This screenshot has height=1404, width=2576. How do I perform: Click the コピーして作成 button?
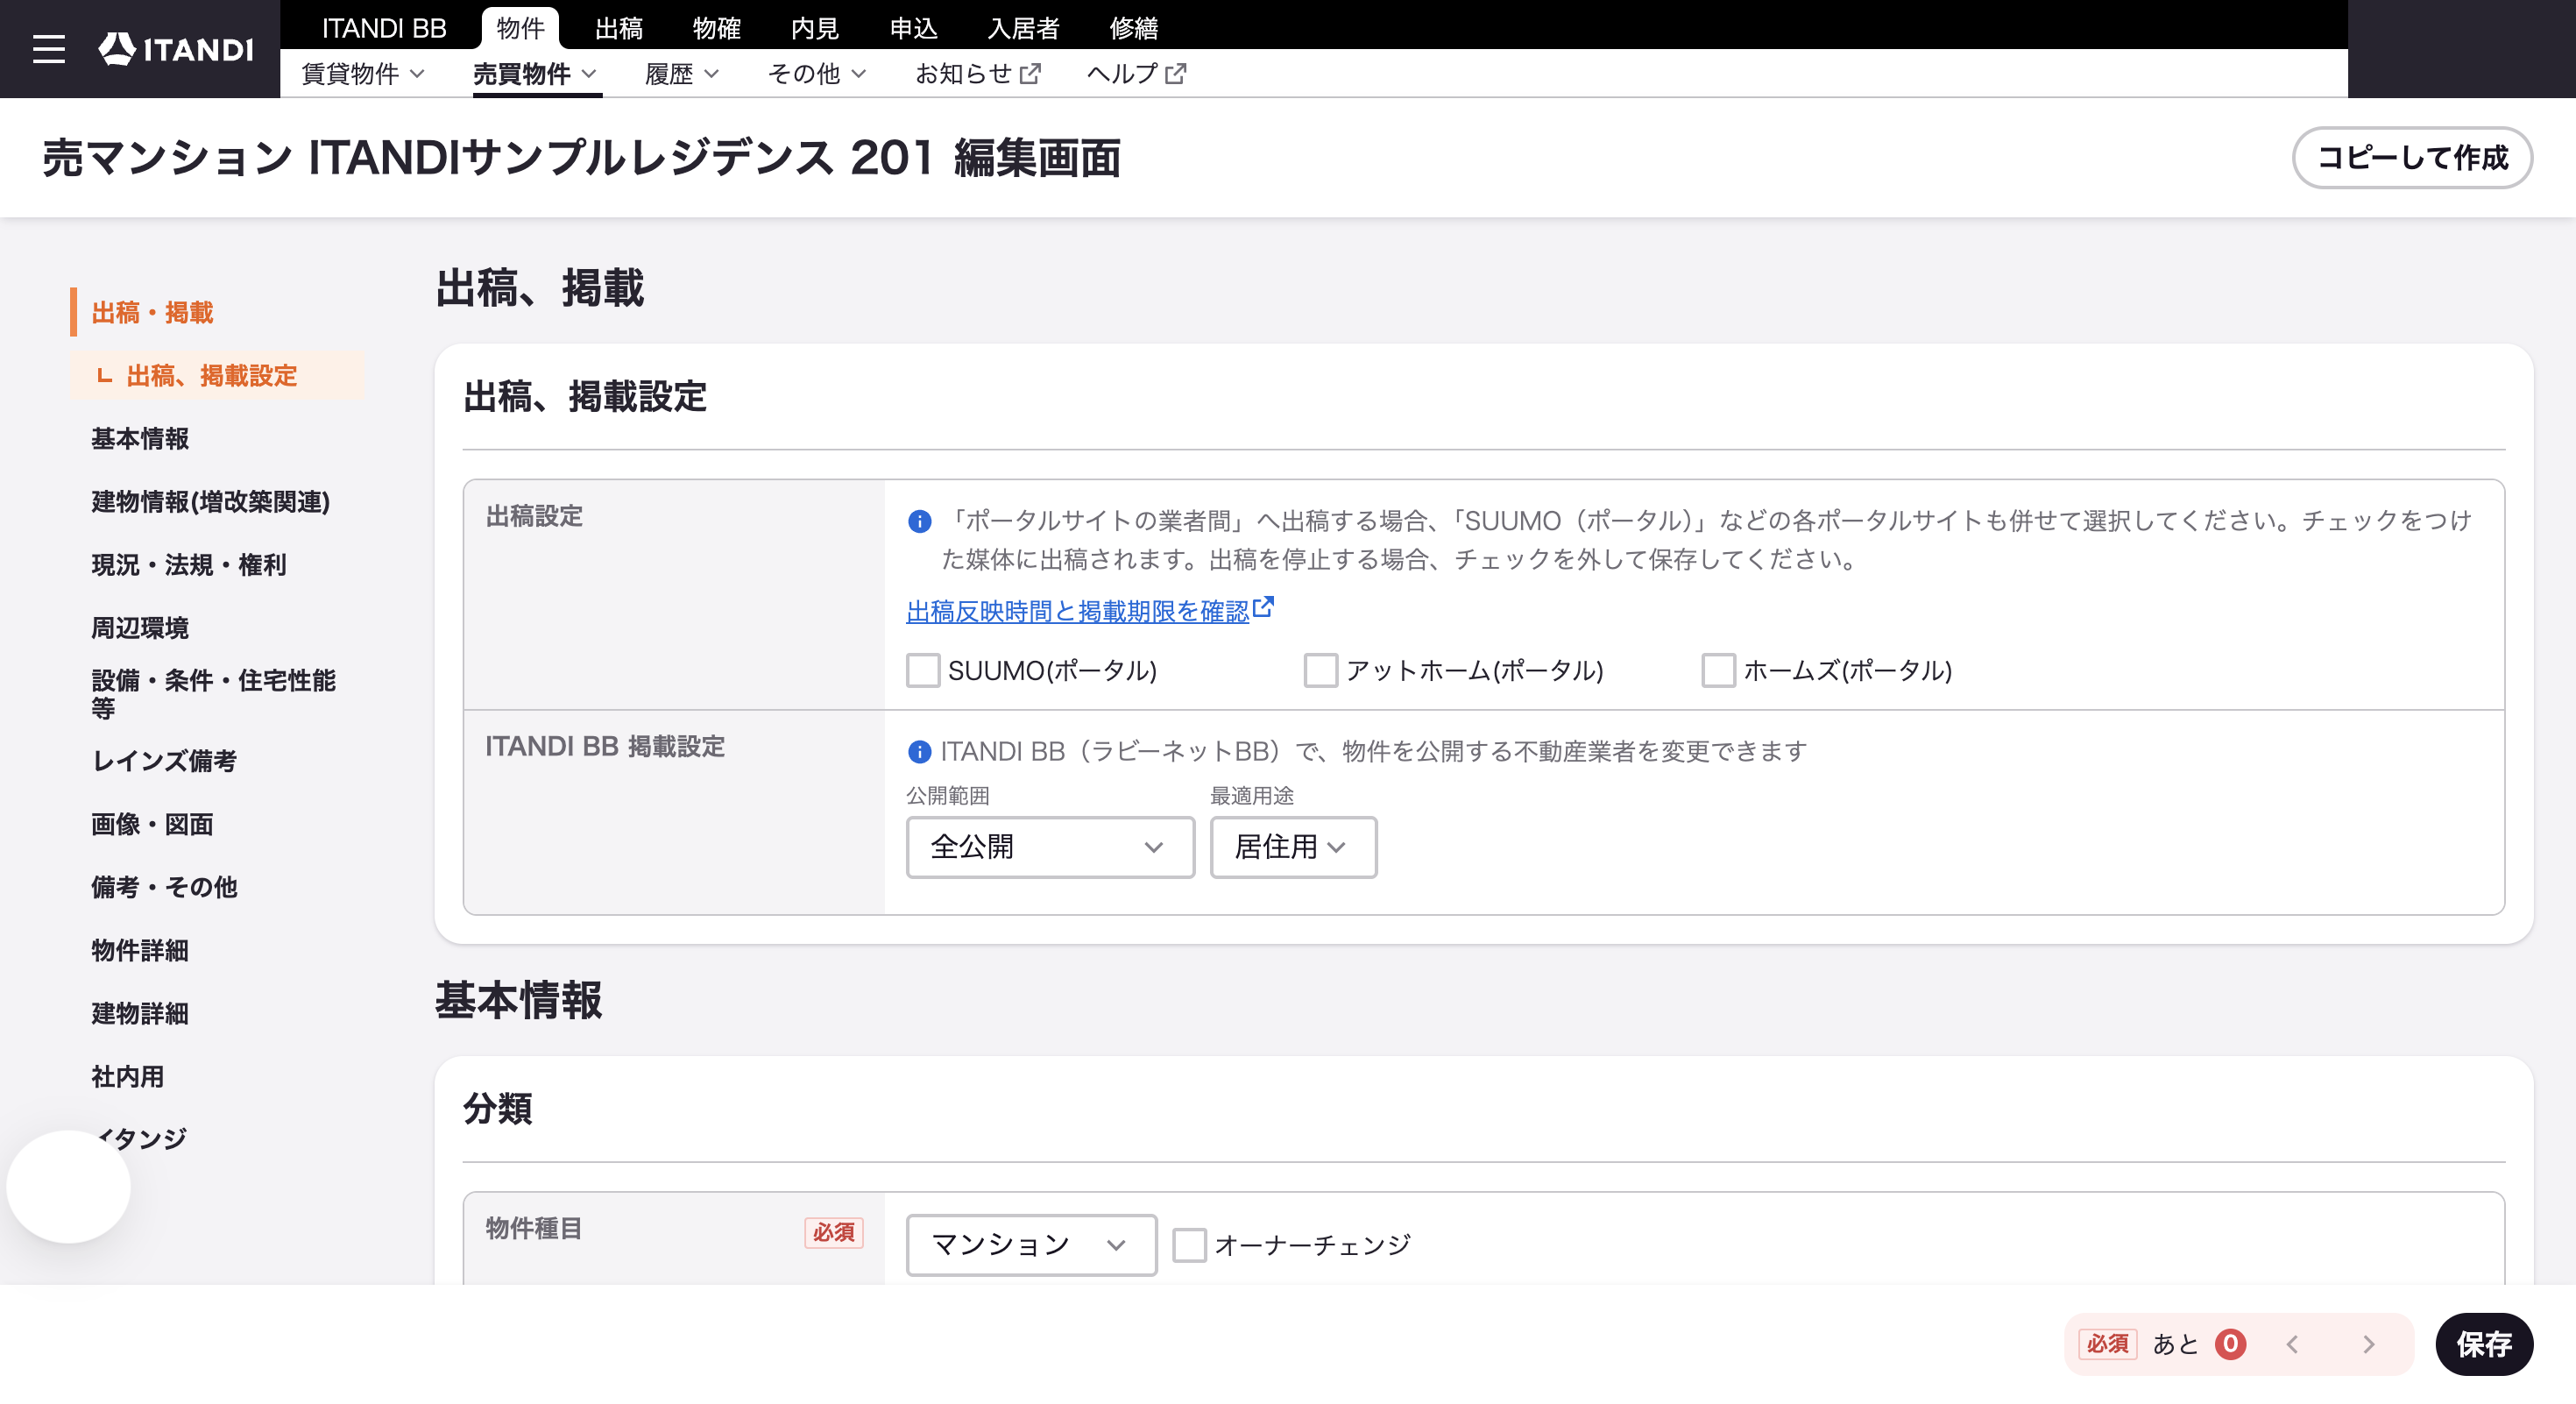[2412, 157]
